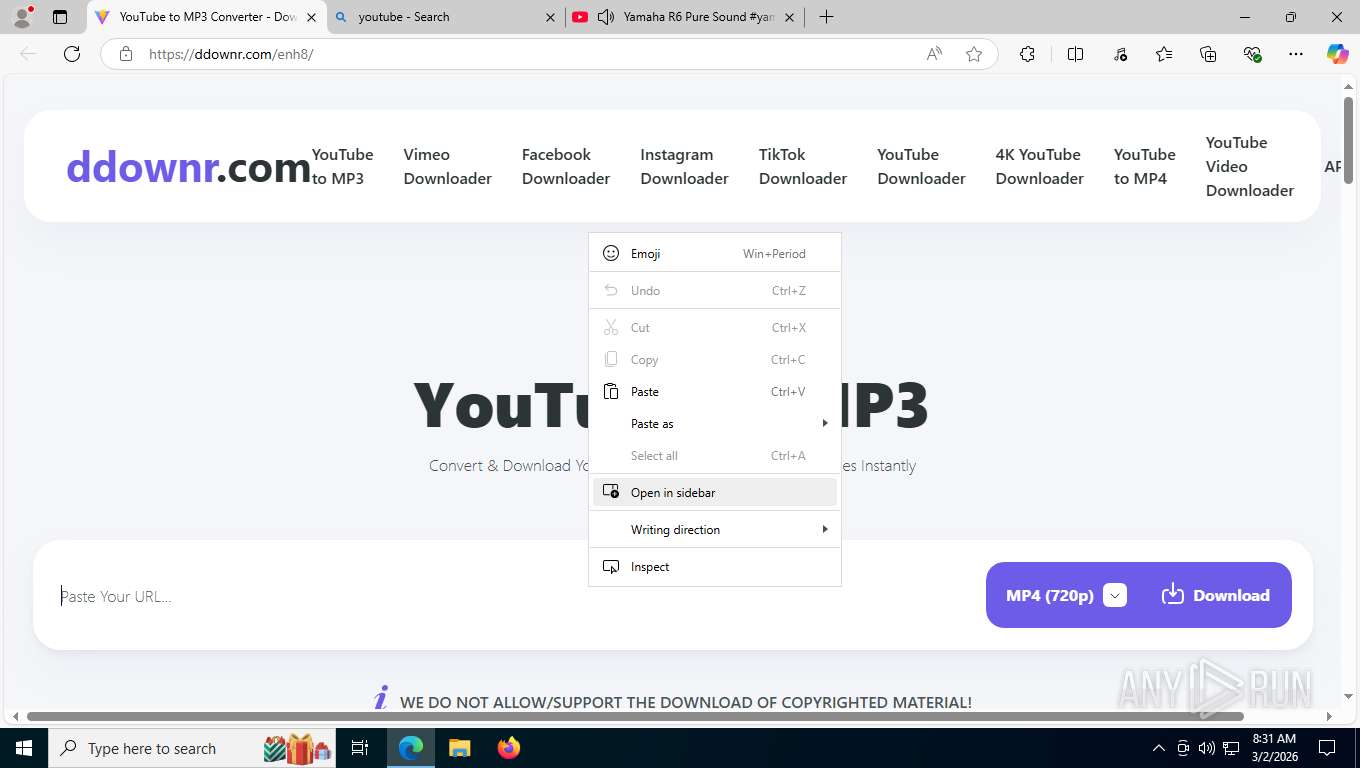Open Firefox from the taskbar

point(509,748)
